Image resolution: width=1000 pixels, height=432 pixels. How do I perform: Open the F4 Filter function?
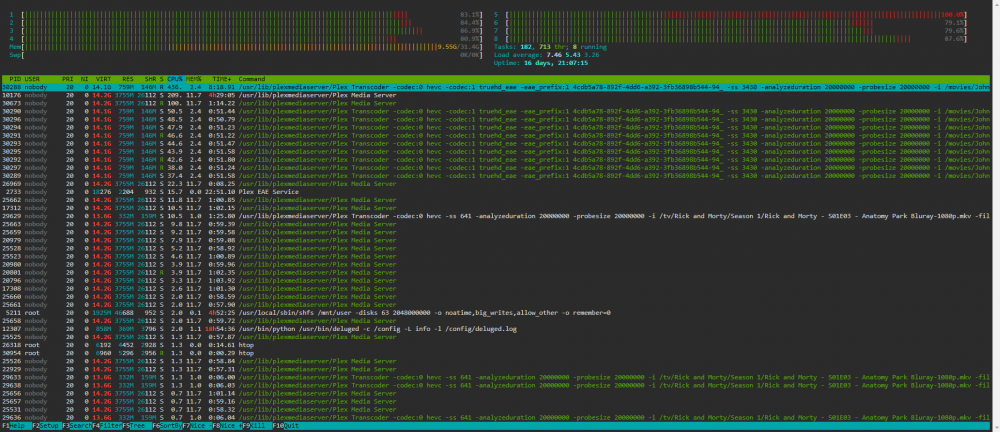click(107, 426)
